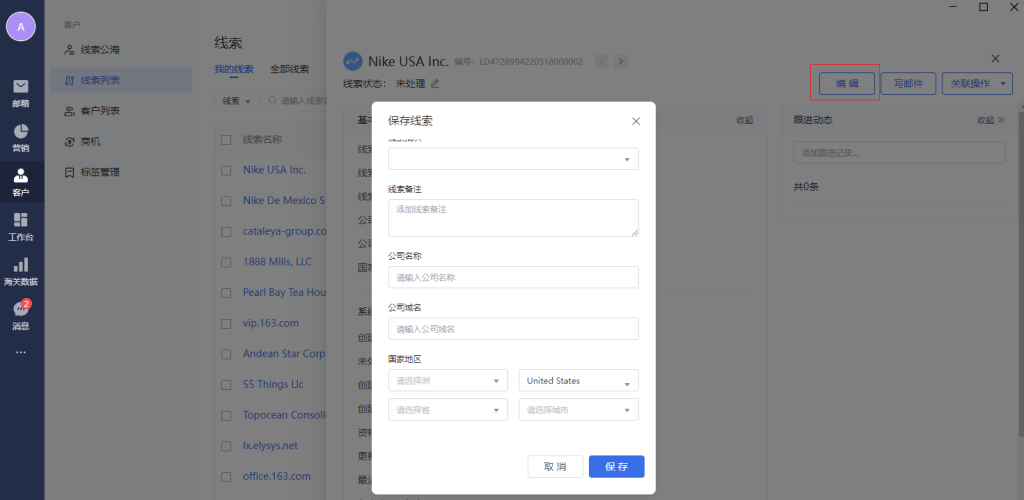Close the 保存线索 dialog with X icon
The image size is (1024, 500).
pyautogui.click(x=636, y=121)
